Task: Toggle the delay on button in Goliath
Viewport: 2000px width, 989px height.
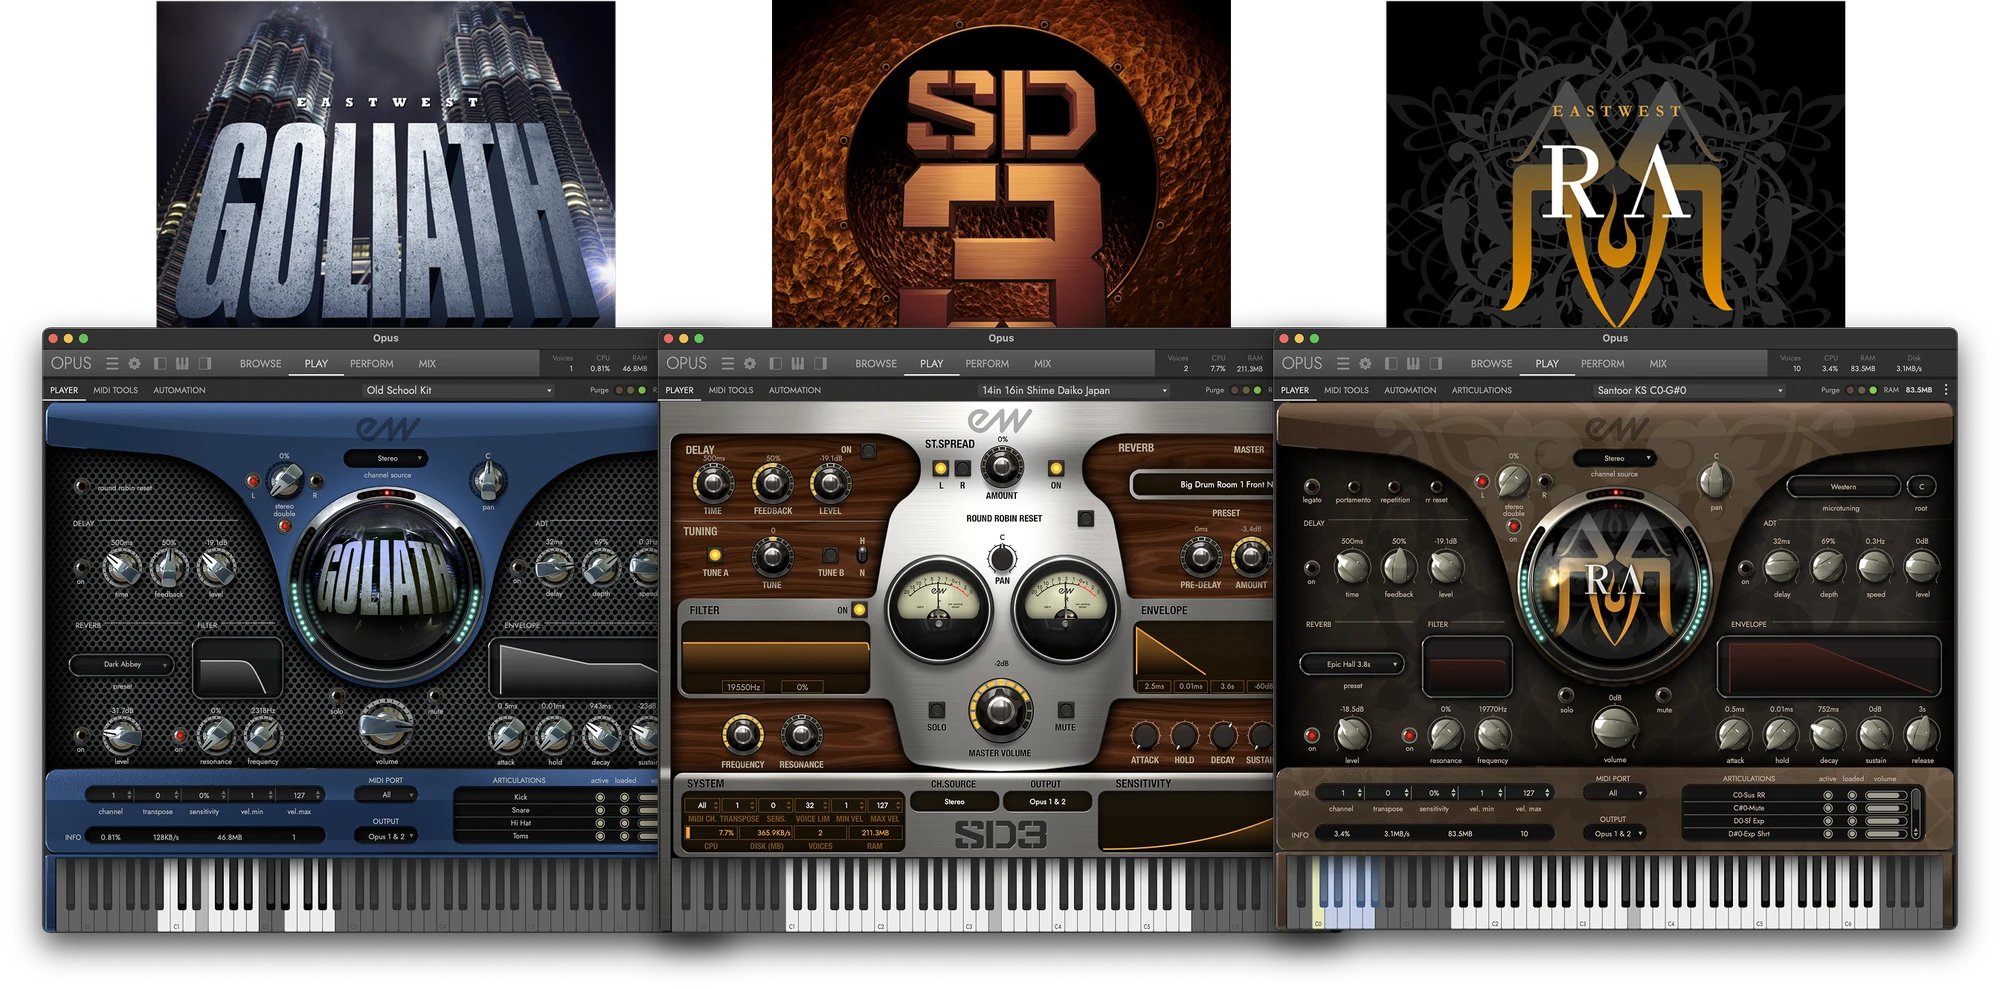Action: 81,567
